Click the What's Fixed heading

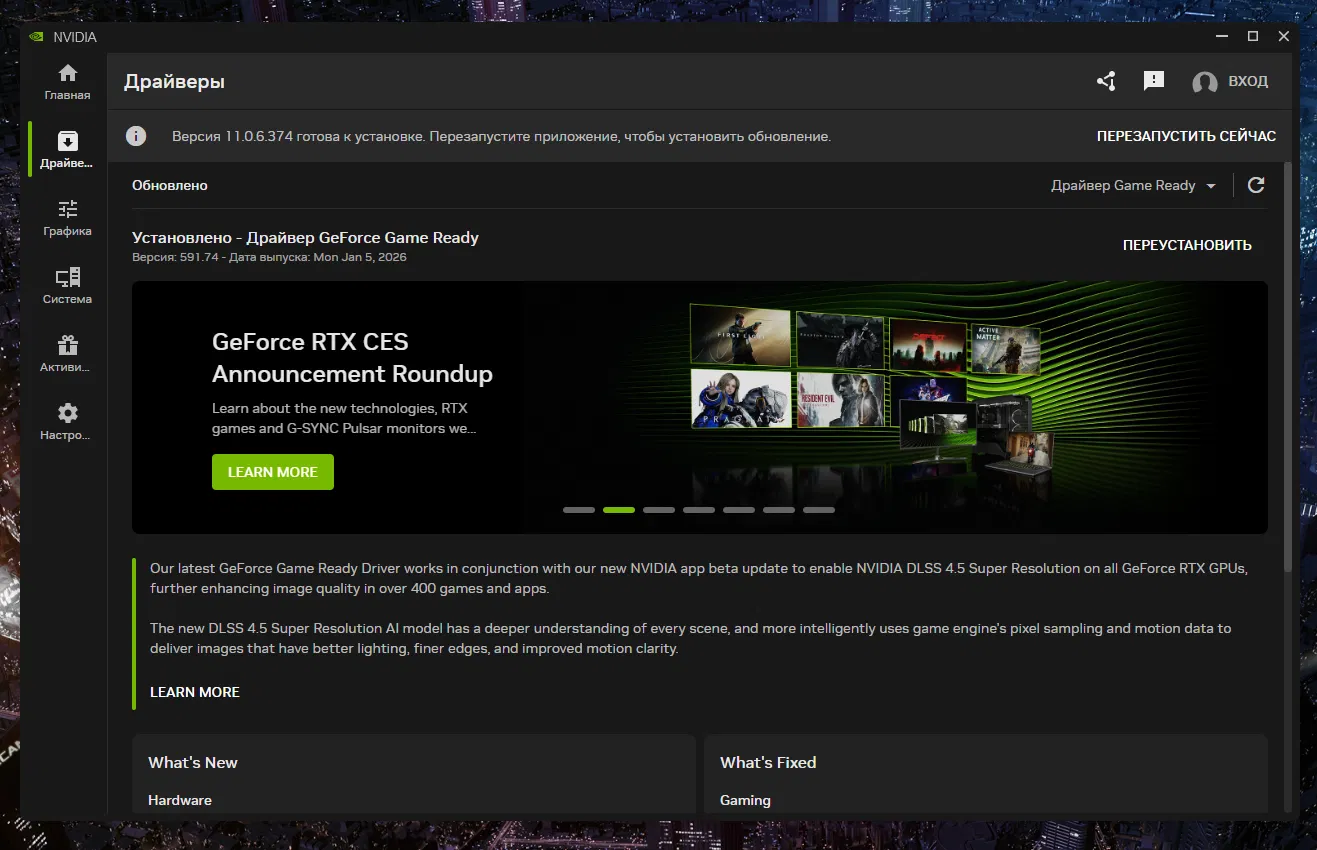coord(768,762)
